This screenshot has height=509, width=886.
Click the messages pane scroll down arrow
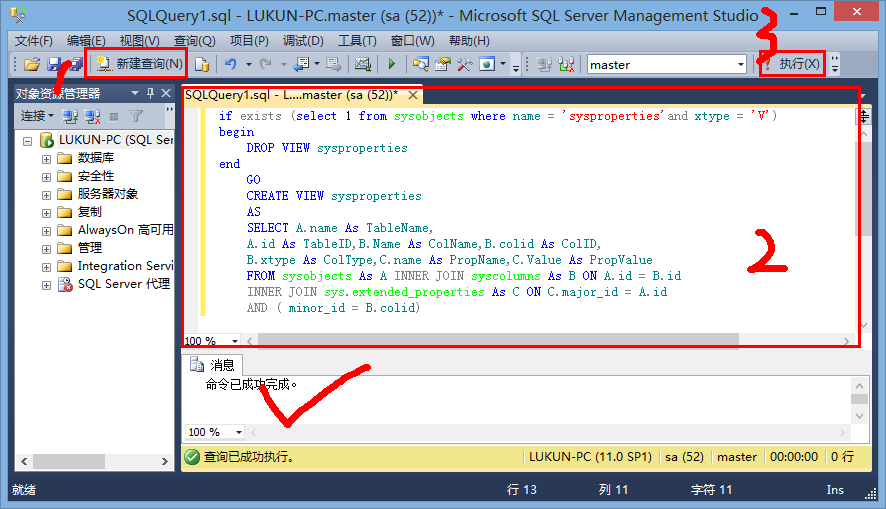pyautogui.click(x=859, y=416)
